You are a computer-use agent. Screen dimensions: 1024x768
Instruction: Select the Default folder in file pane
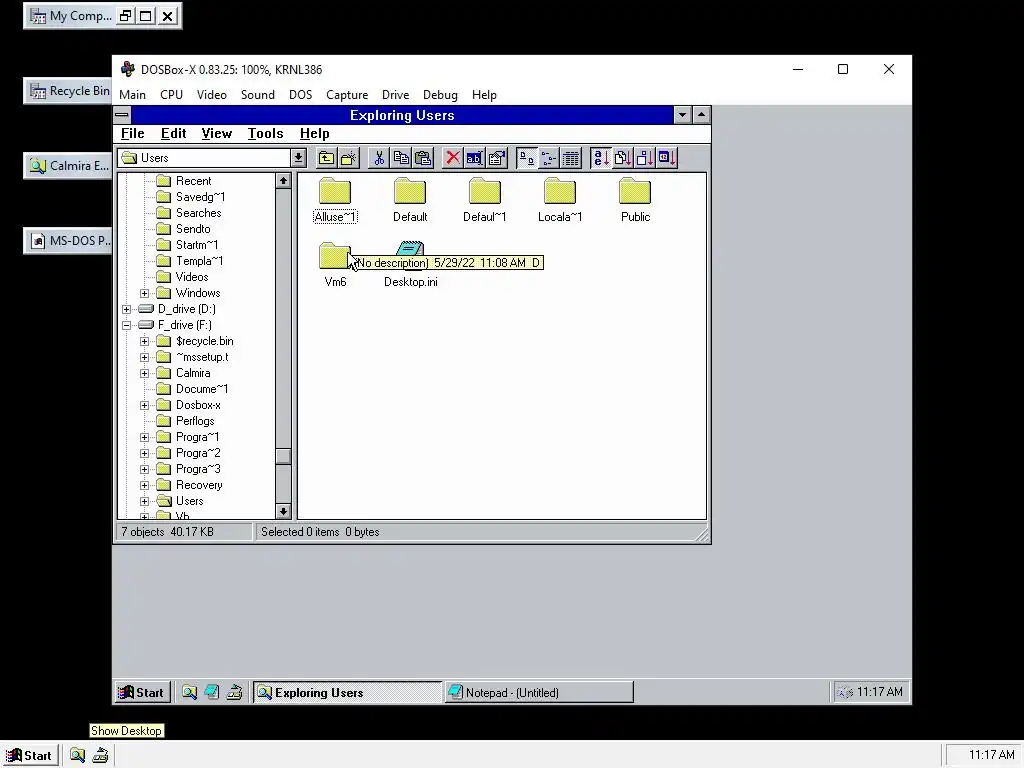(410, 200)
